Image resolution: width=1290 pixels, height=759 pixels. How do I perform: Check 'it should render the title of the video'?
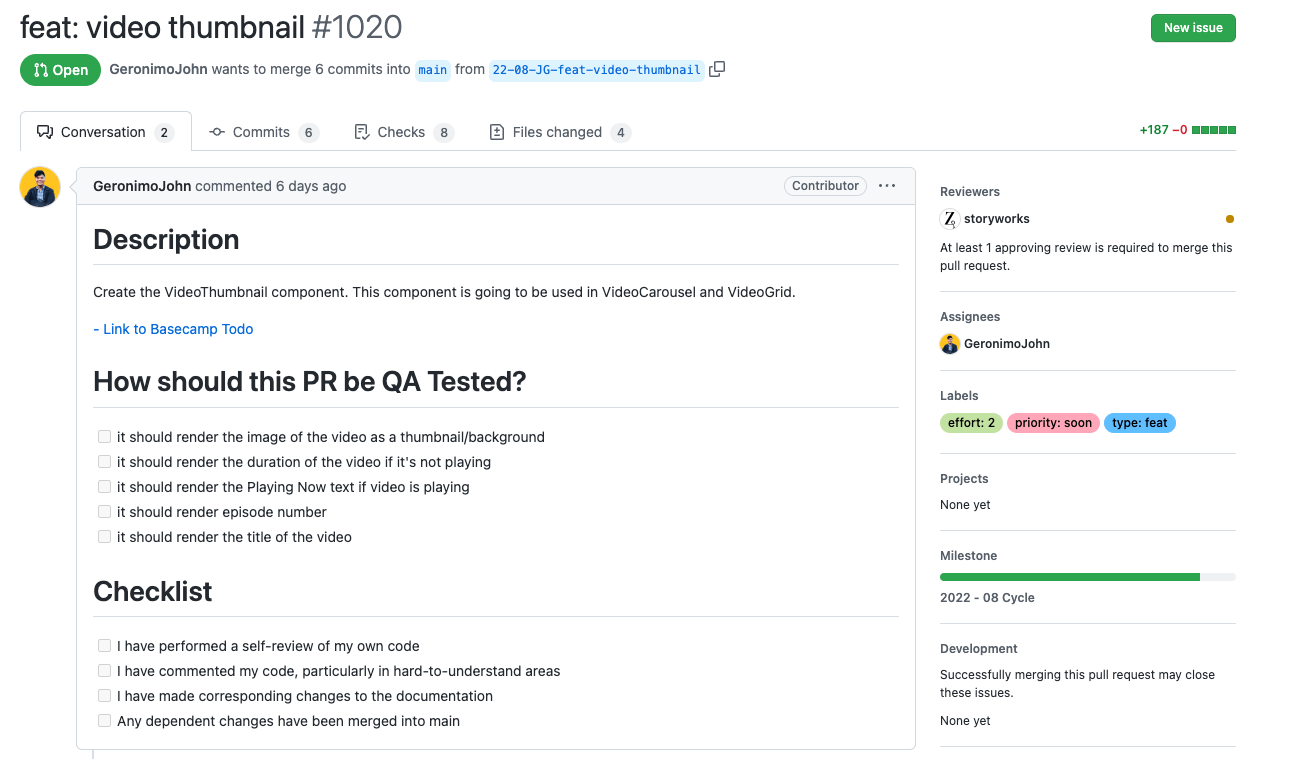(x=104, y=536)
